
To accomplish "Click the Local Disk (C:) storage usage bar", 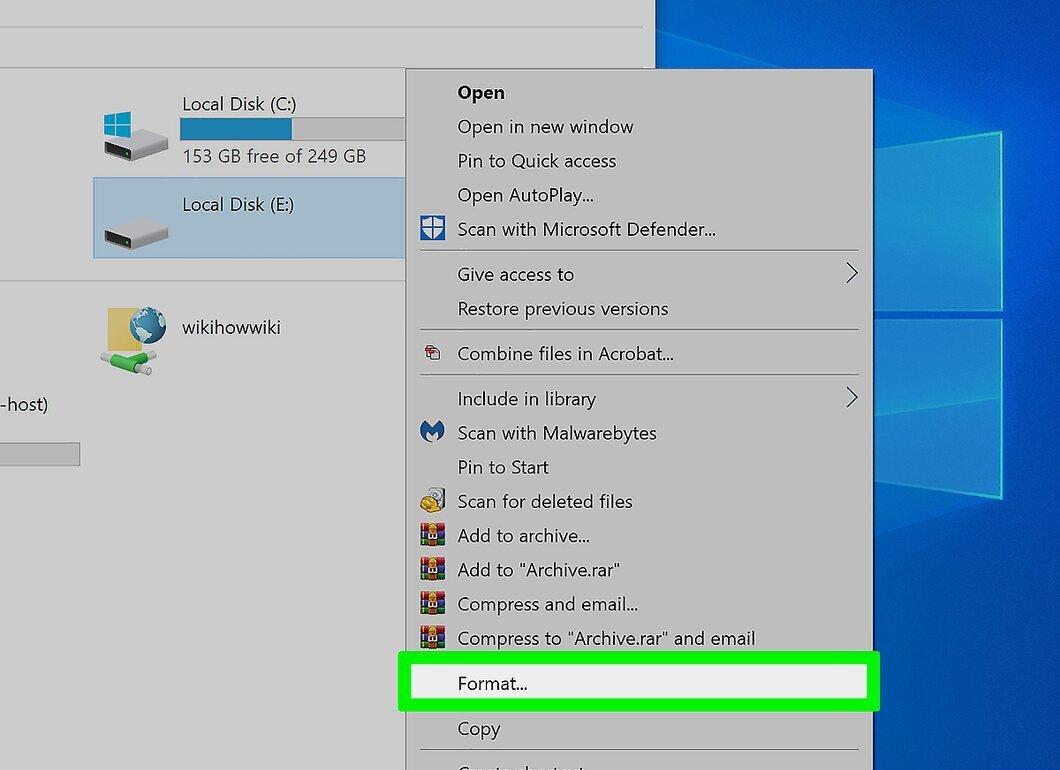I will tap(292, 128).
